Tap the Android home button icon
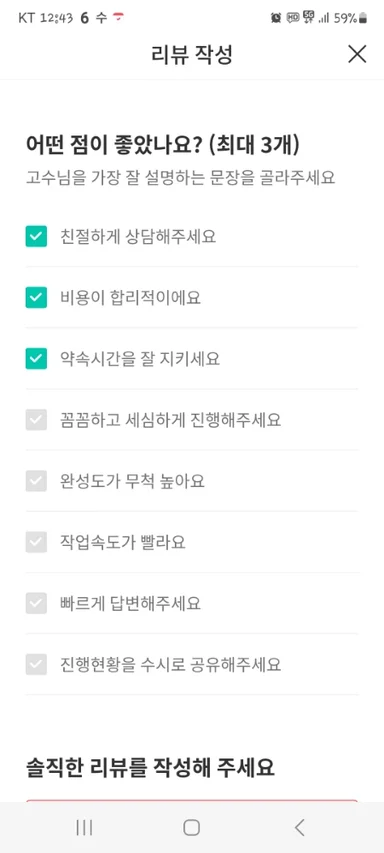 (x=191, y=827)
